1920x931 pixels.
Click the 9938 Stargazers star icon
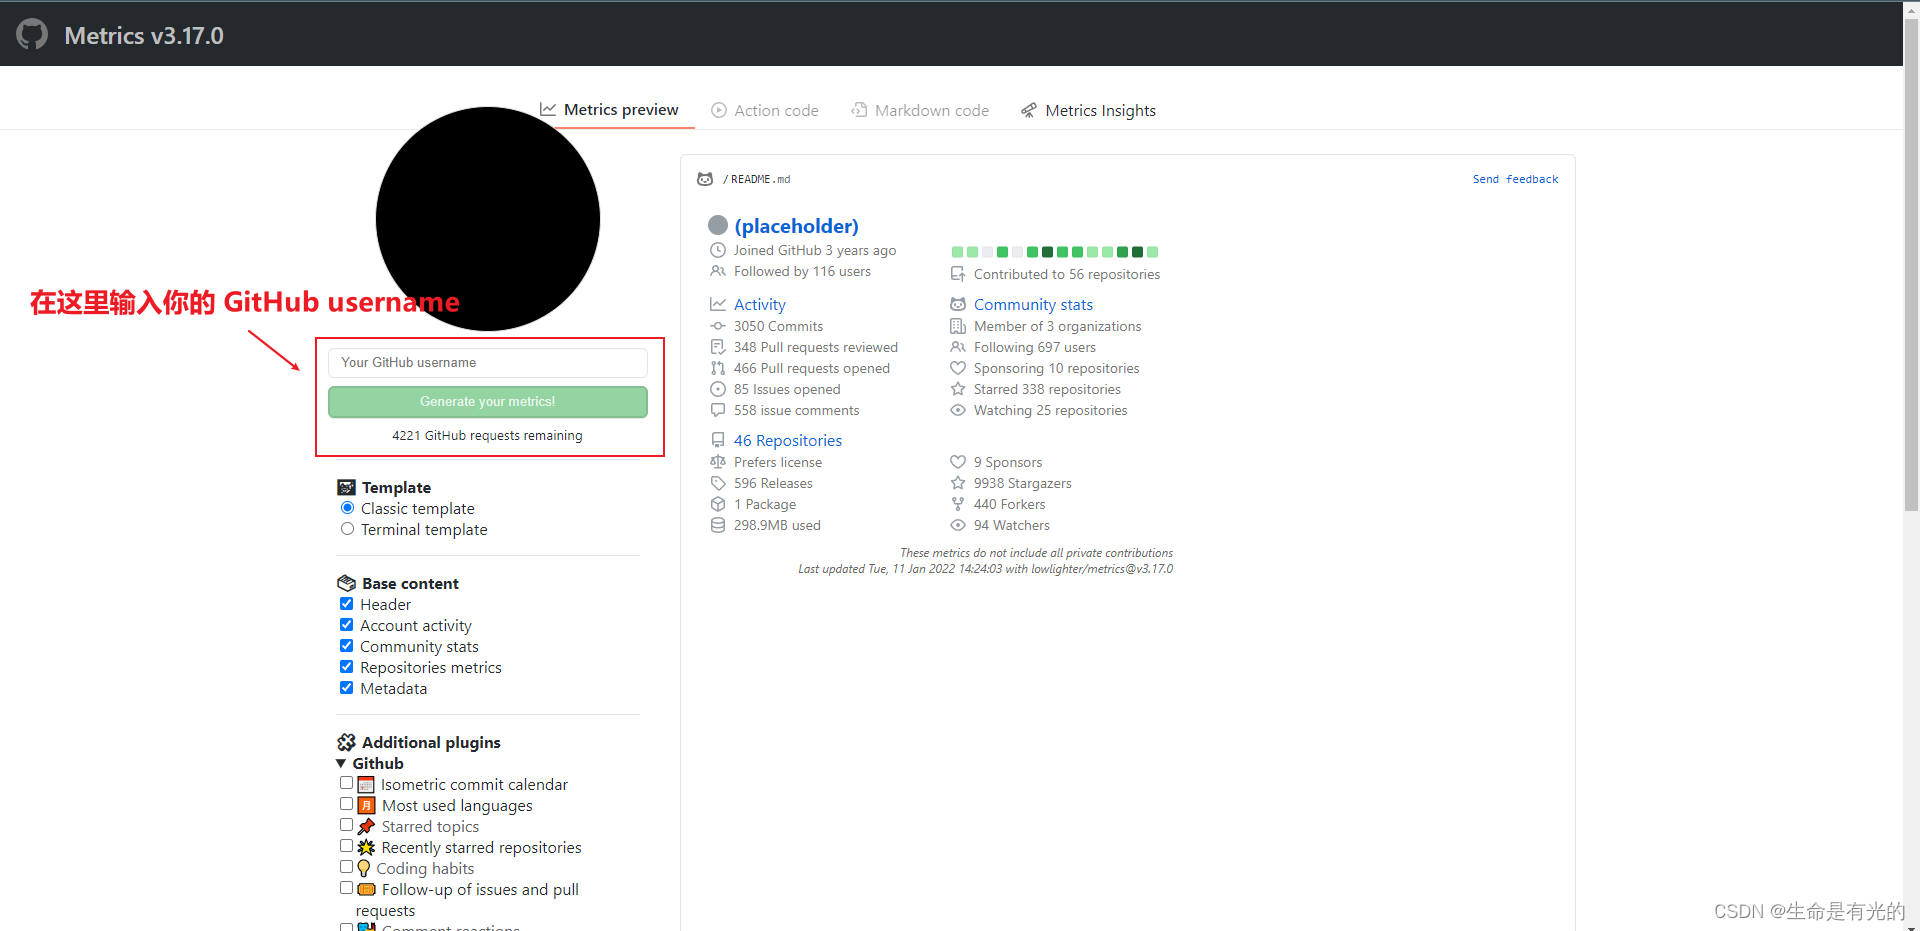click(x=958, y=483)
